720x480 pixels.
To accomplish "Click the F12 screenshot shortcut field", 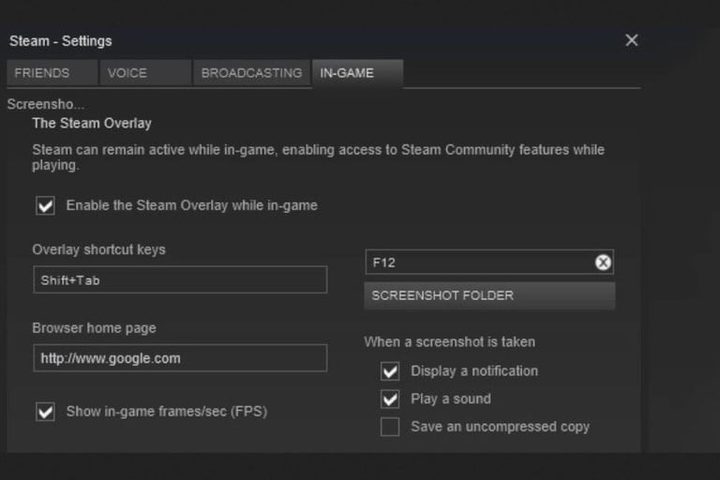I will click(489, 262).
